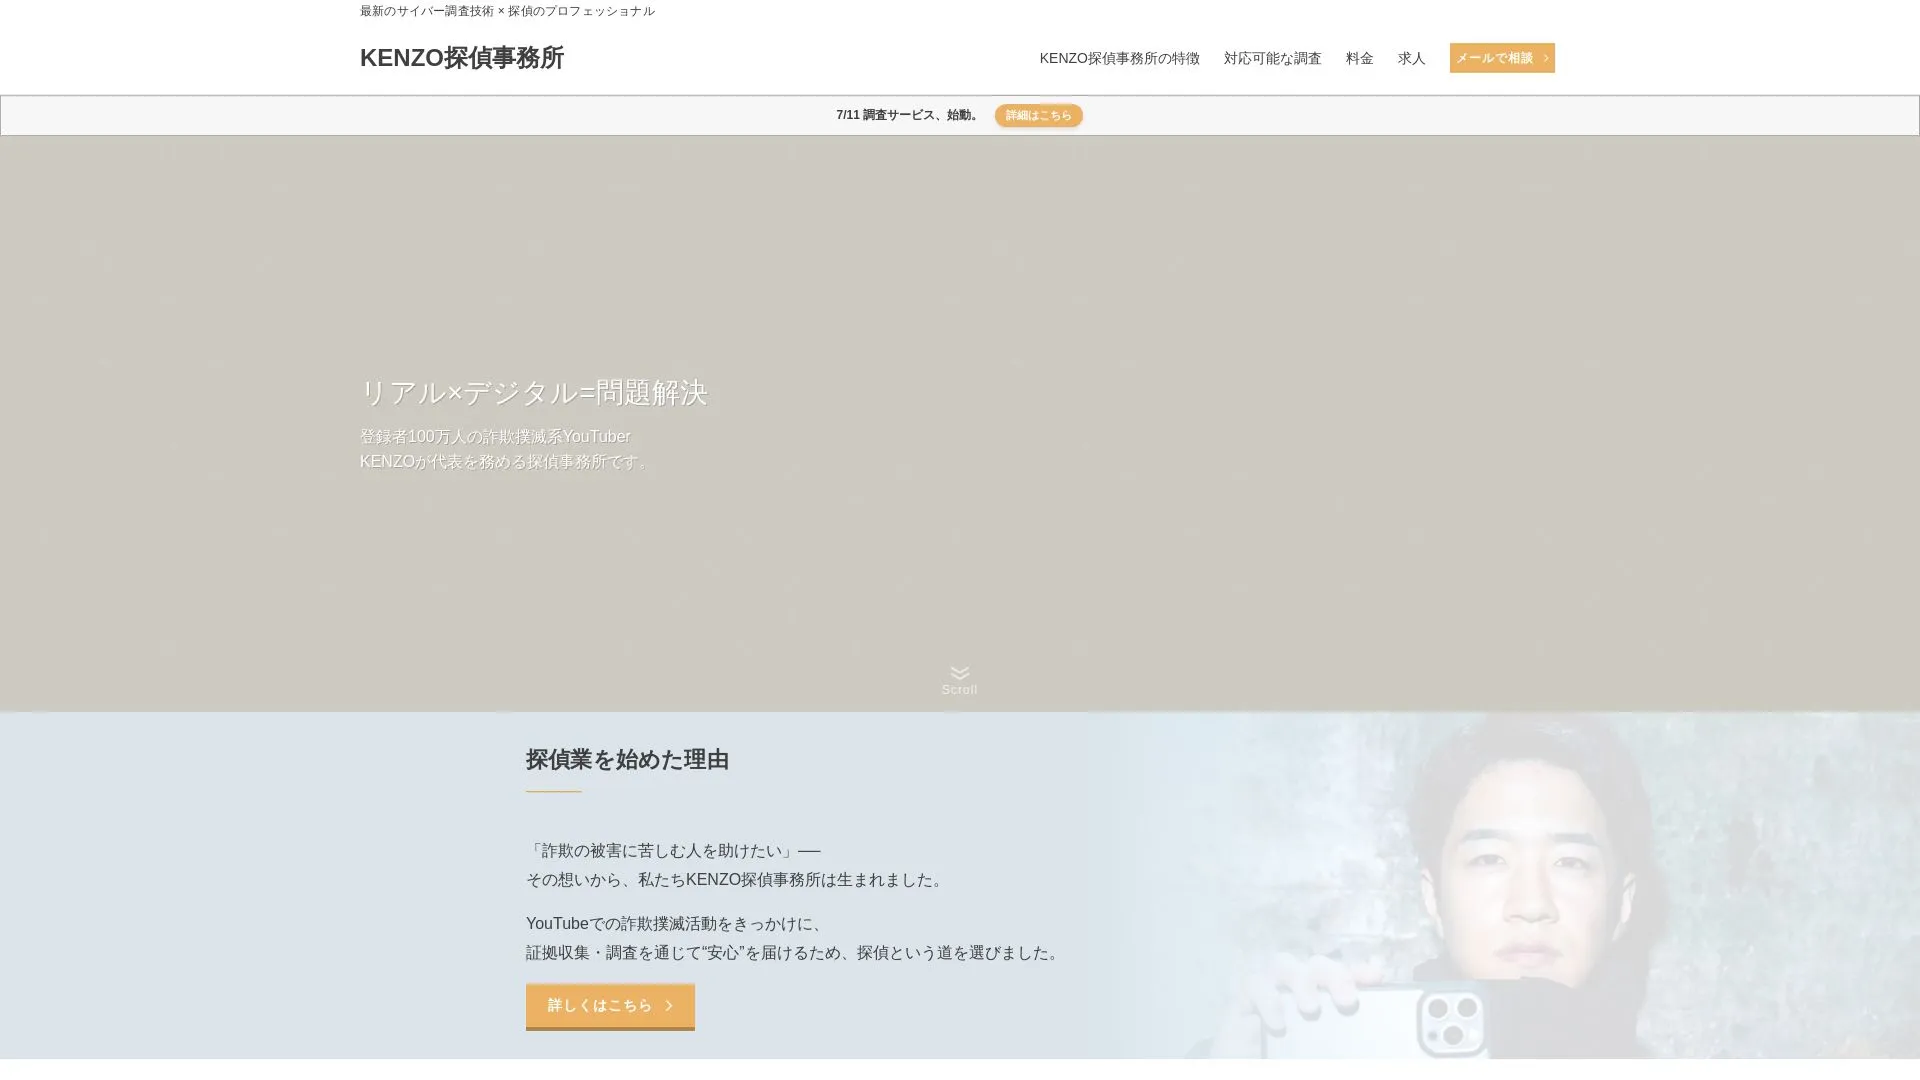
Task: Click the 登録者100万人の詐欺撲滅系YouTuber subtitle
Action: (495, 437)
